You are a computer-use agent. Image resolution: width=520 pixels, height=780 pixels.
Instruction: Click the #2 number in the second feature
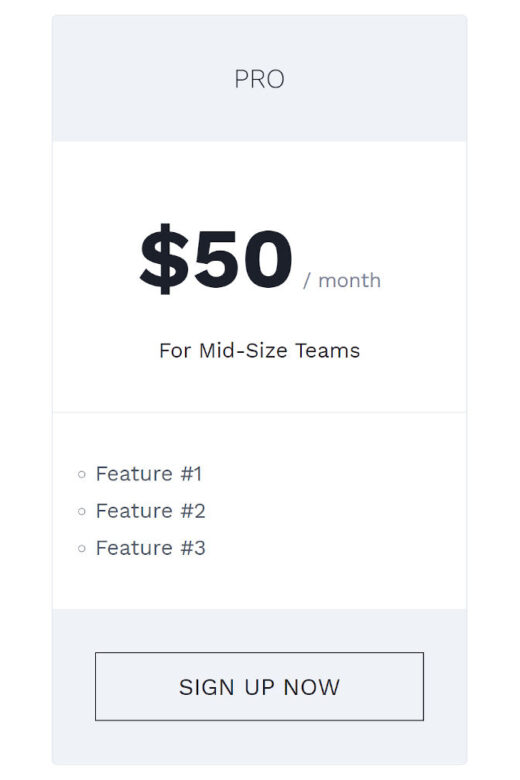click(193, 510)
